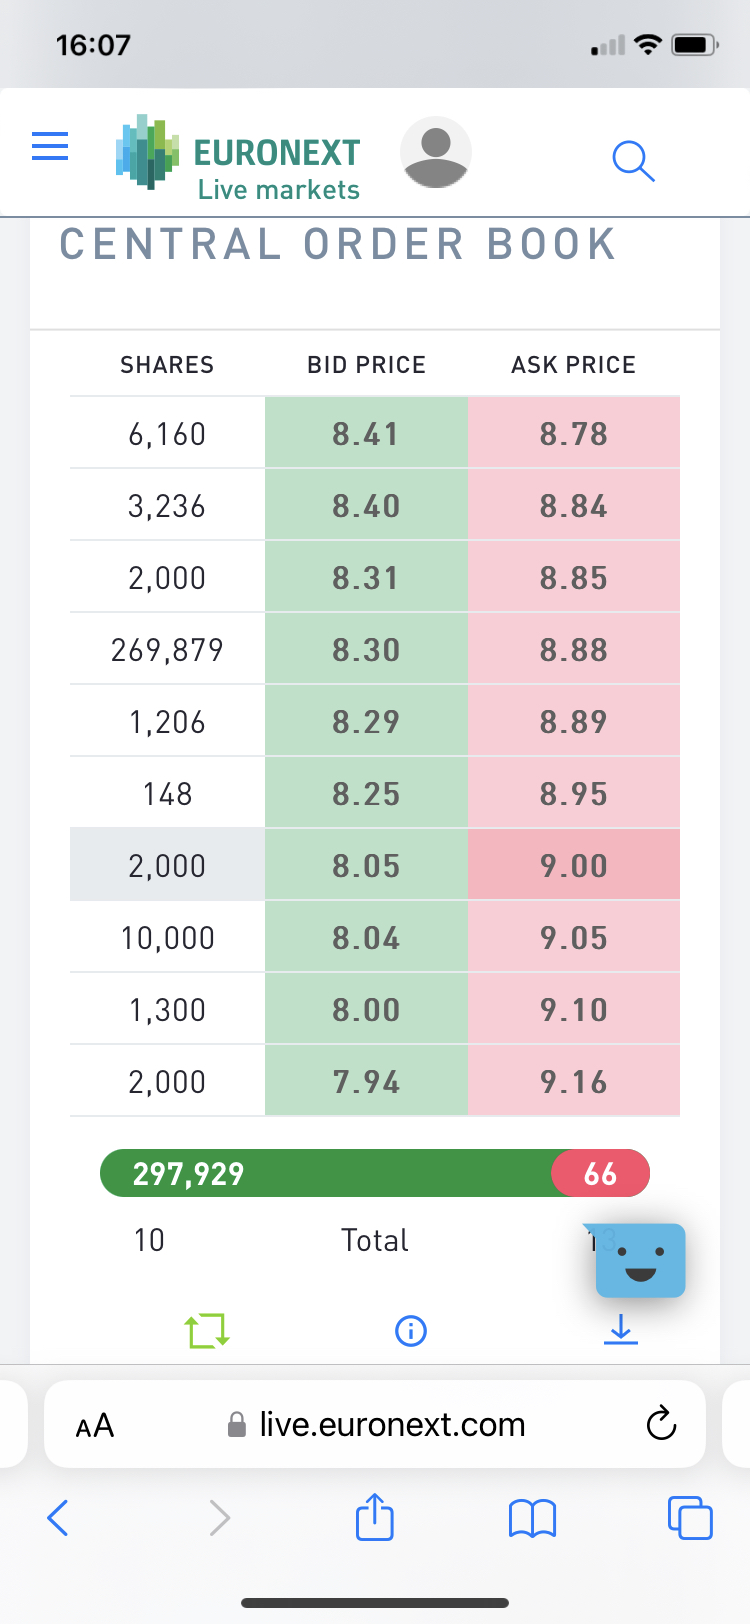Open Safari bookmarks book icon
This screenshot has height=1624, width=750.
click(x=532, y=1518)
